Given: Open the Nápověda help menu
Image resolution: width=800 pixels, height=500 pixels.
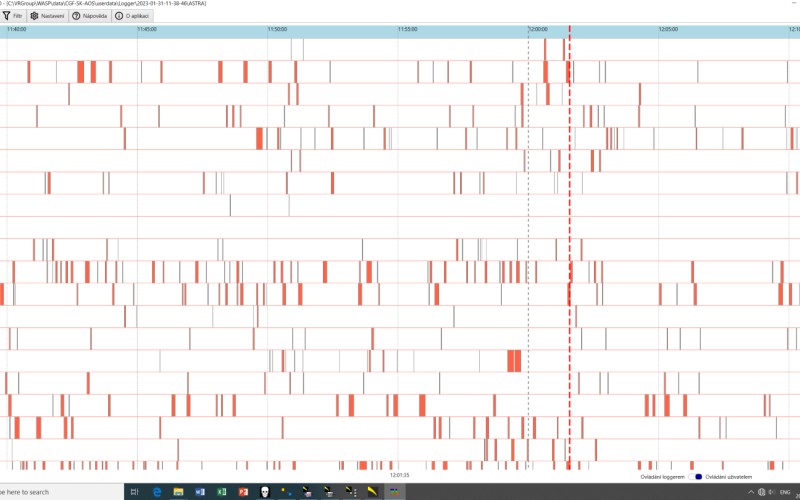Looking at the screenshot, I should [x=89, y=16].
